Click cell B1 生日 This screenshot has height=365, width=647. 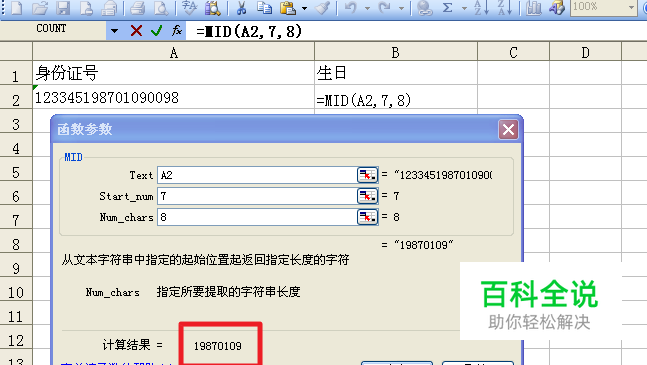point(396,73)
